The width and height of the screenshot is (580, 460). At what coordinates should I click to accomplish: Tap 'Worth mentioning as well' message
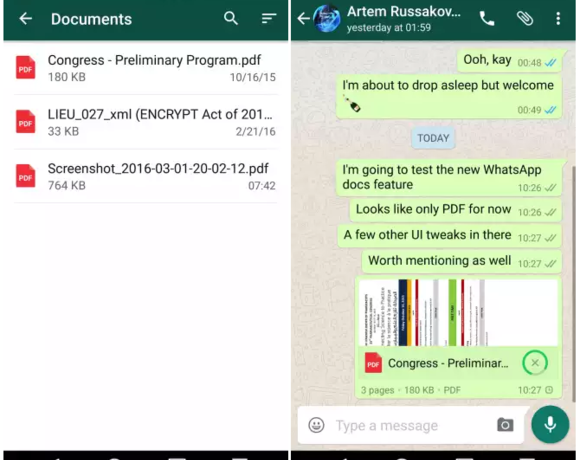click(x=461, y=261)
